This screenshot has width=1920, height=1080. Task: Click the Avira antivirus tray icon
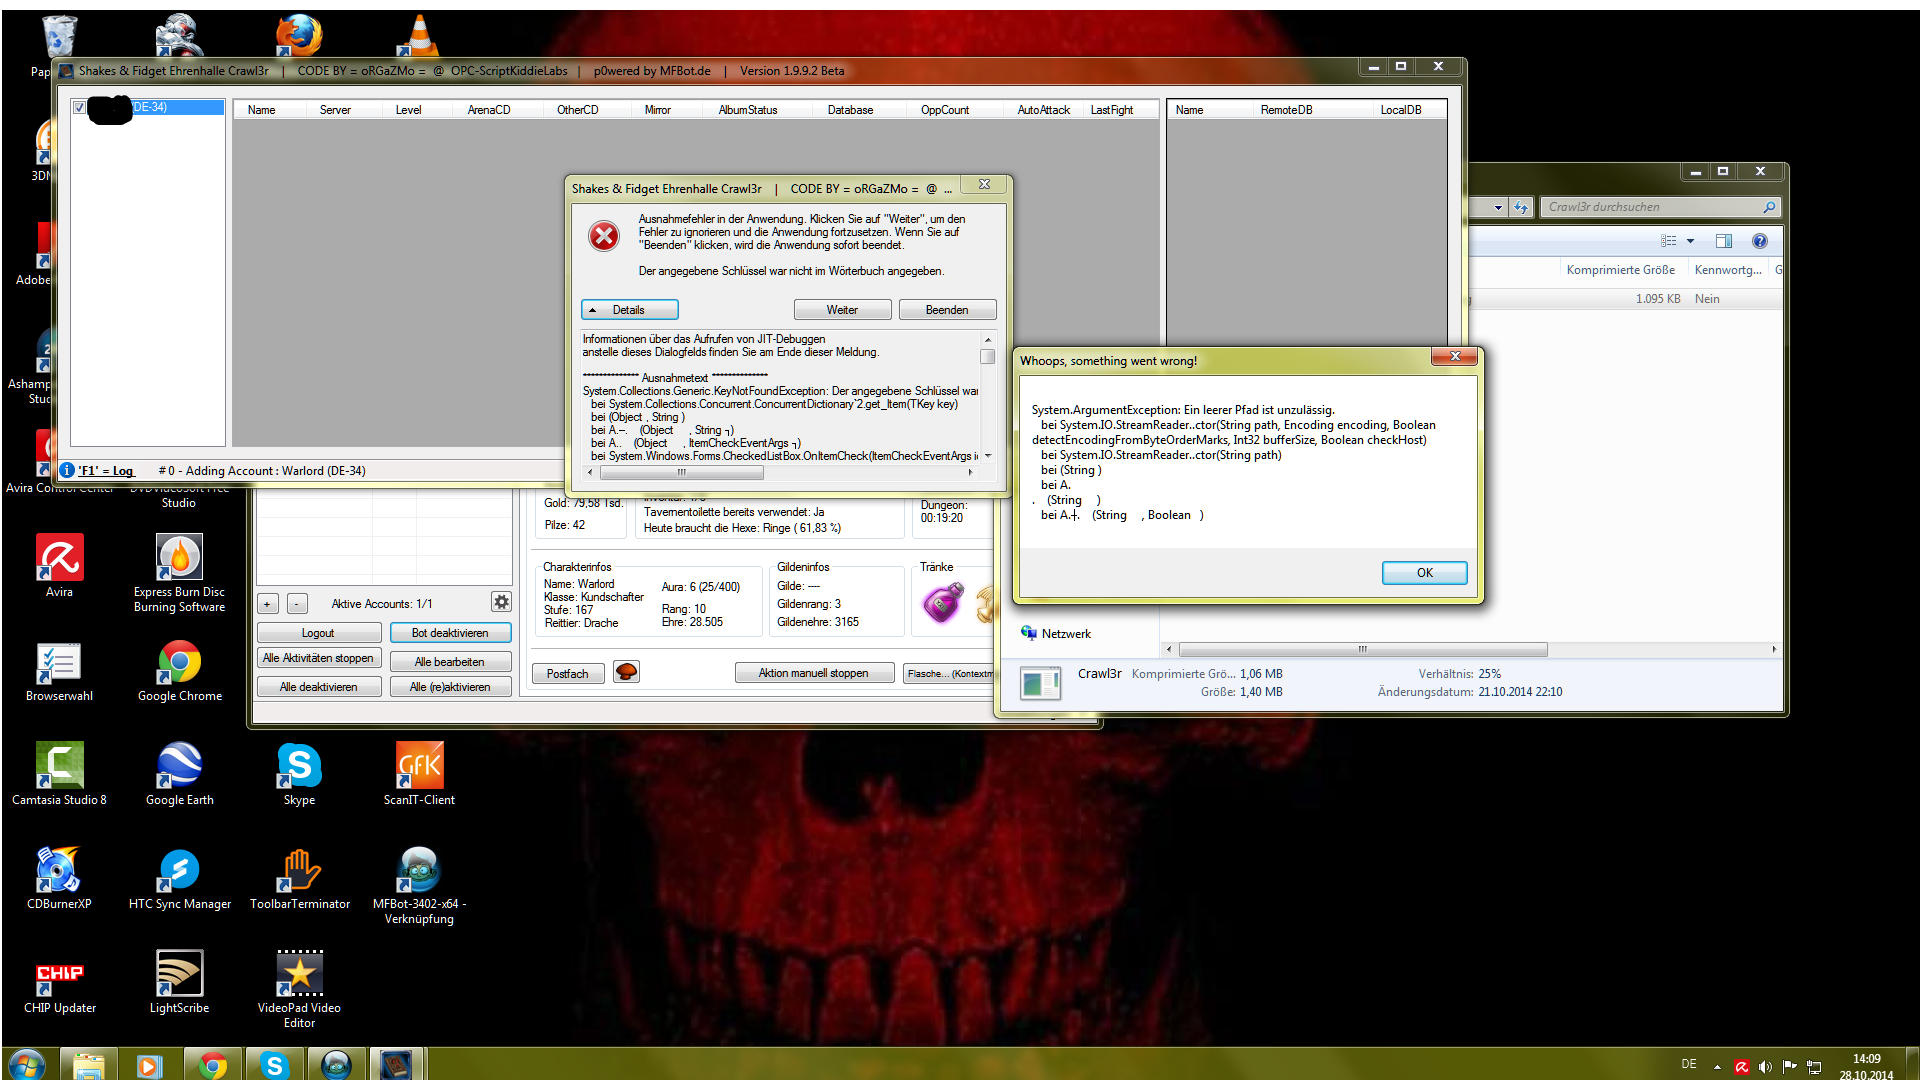click(1743, 1065)
